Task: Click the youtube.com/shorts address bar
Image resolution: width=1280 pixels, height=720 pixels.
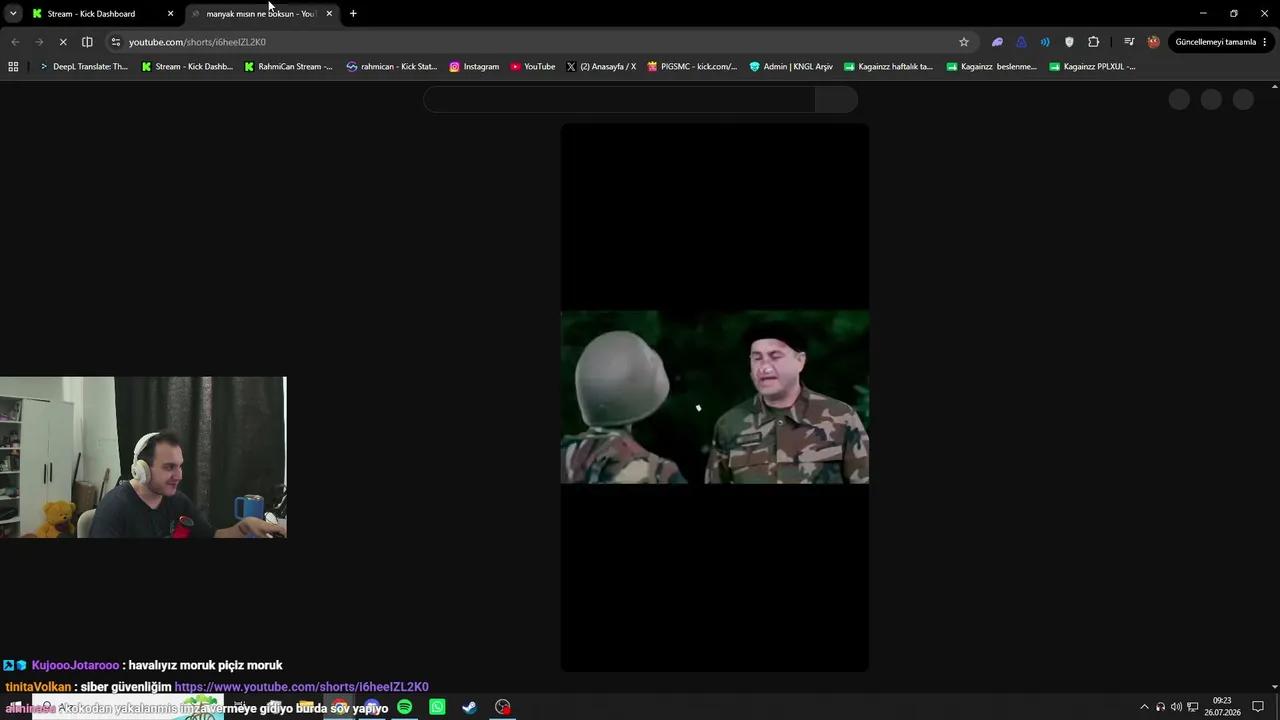Action: [540, 42]
